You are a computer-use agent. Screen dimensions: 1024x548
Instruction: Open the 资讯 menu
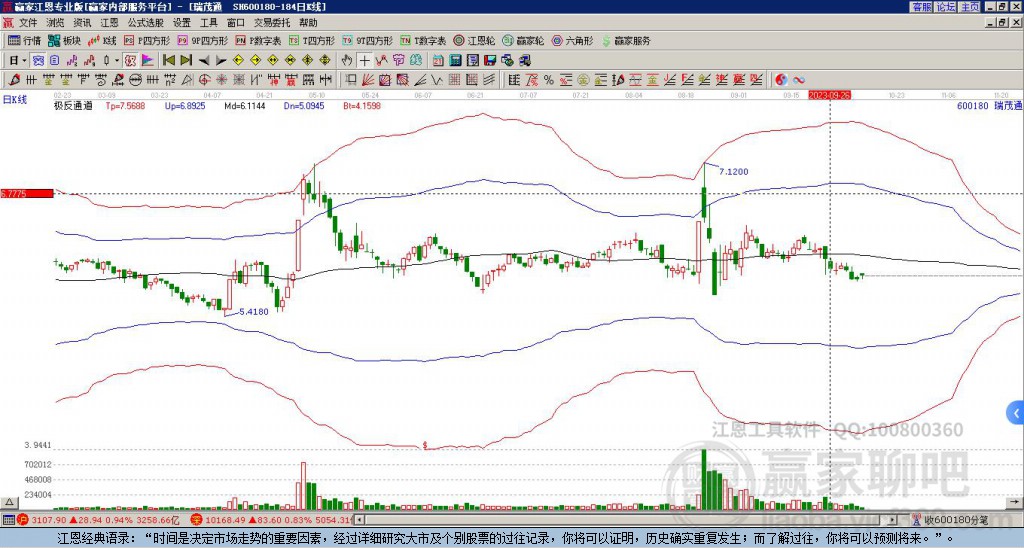point(82,23)
